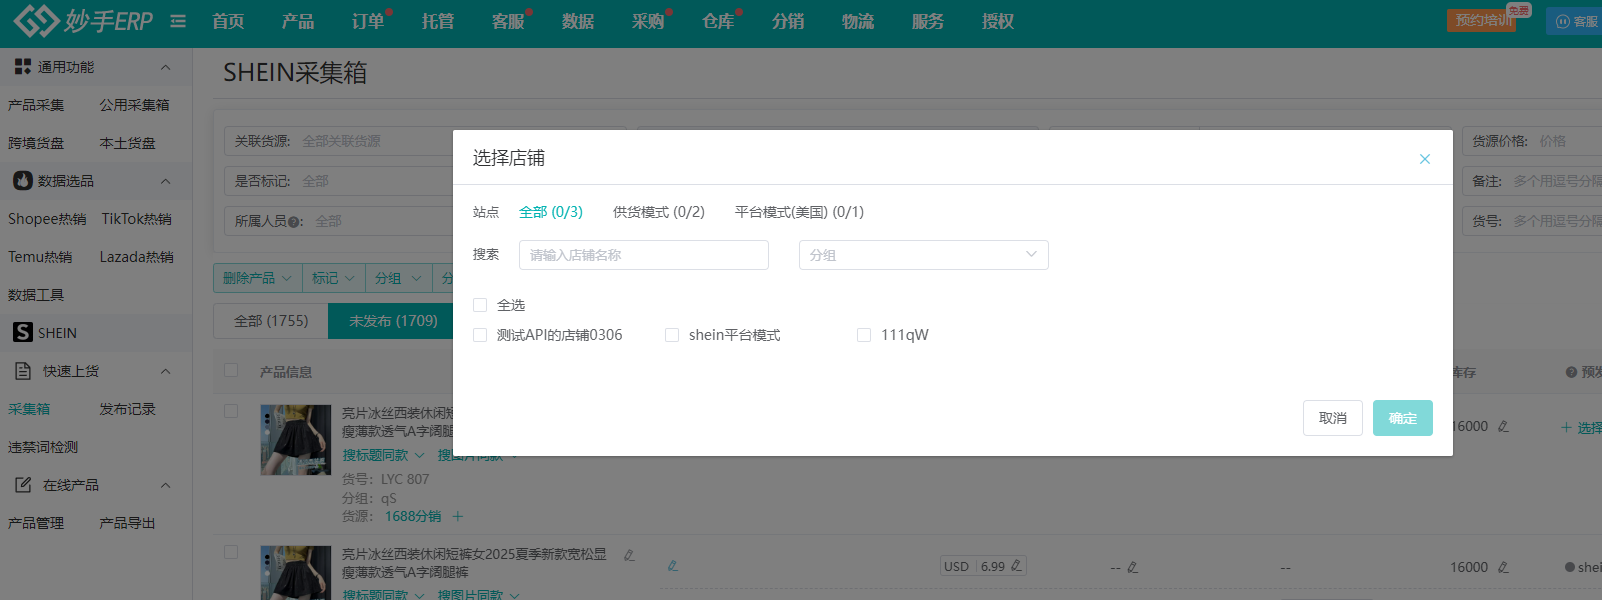Click the plus icon beside 1688分销
This screenshot has width=1602, height=600.
pyautogui.click(x=458, y=516)
